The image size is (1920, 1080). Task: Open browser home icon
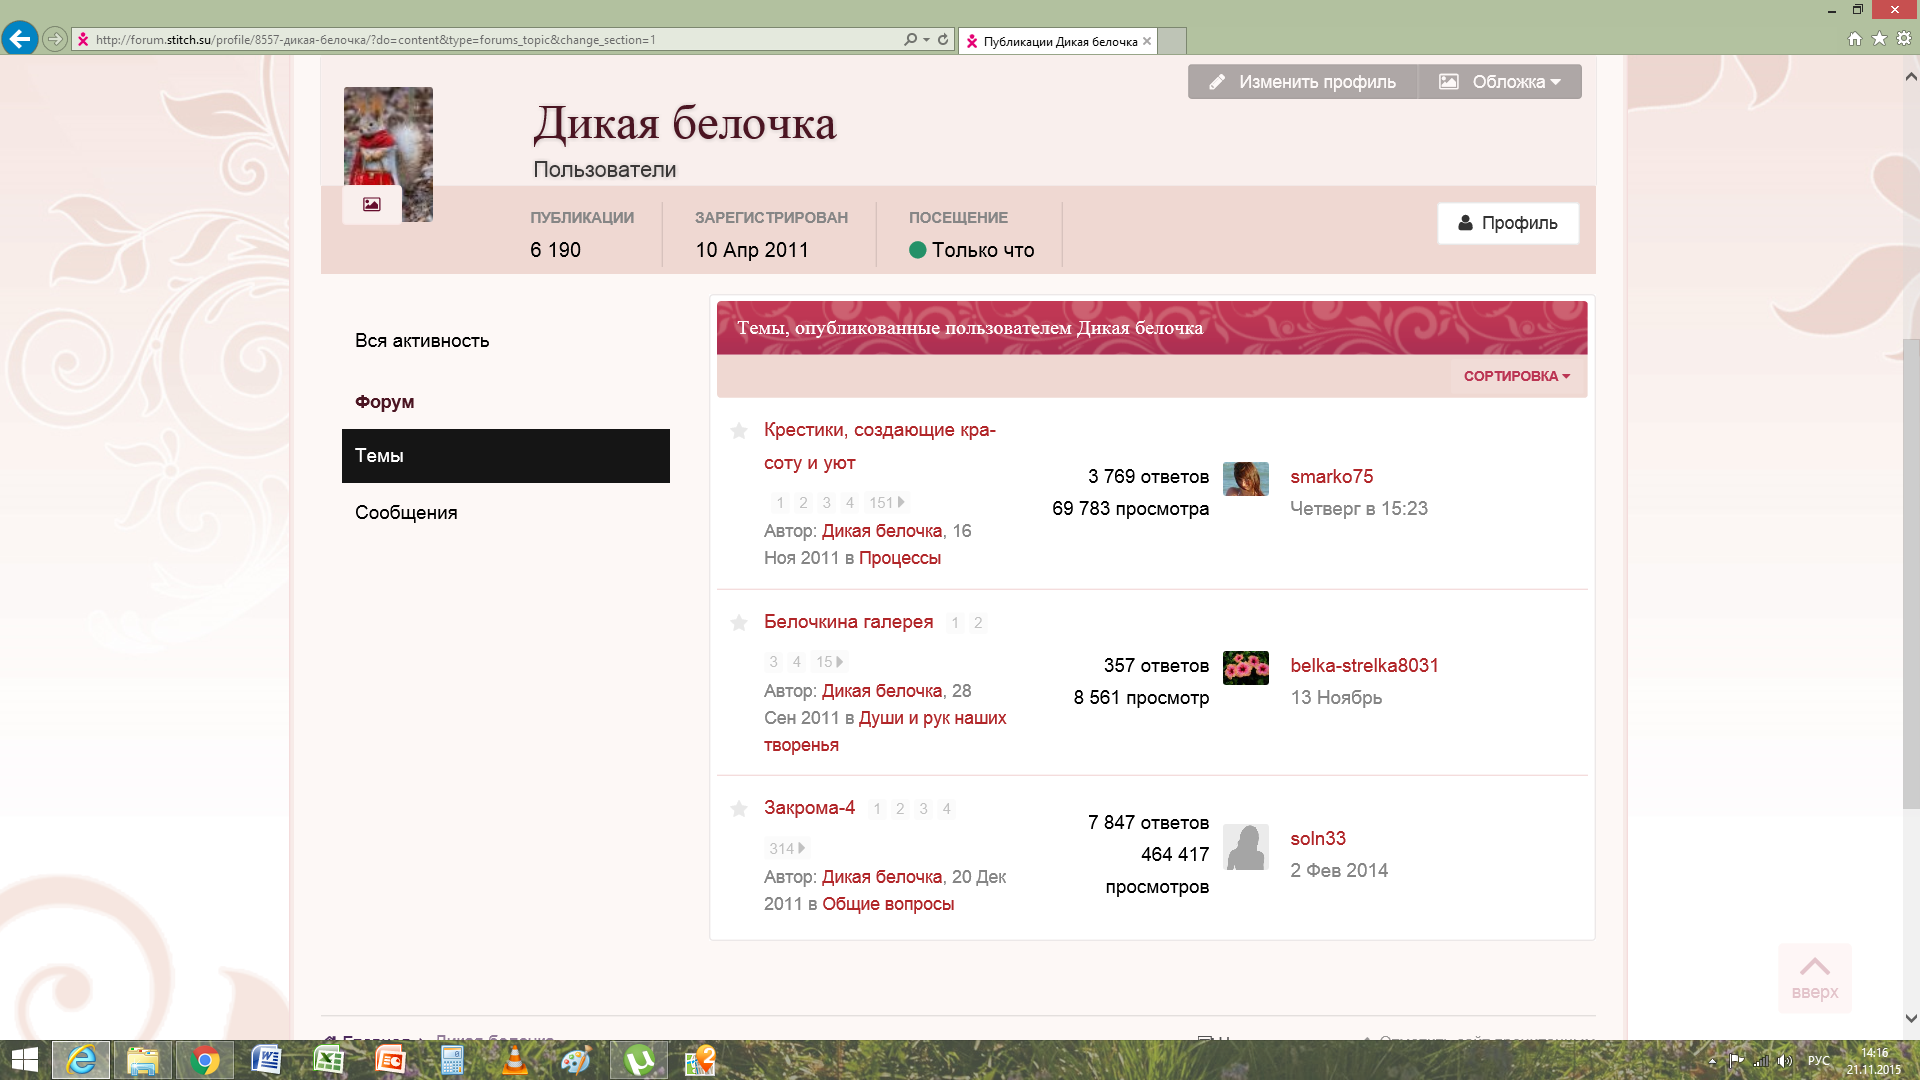(1855, 39)
